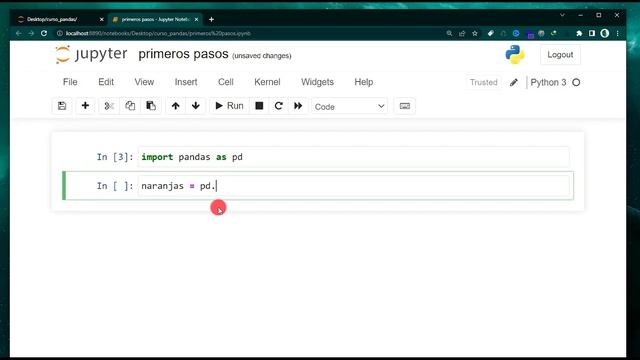Cut selected cells with the scissors icon
Screen dimensions: 640x360
coord(109,106)
